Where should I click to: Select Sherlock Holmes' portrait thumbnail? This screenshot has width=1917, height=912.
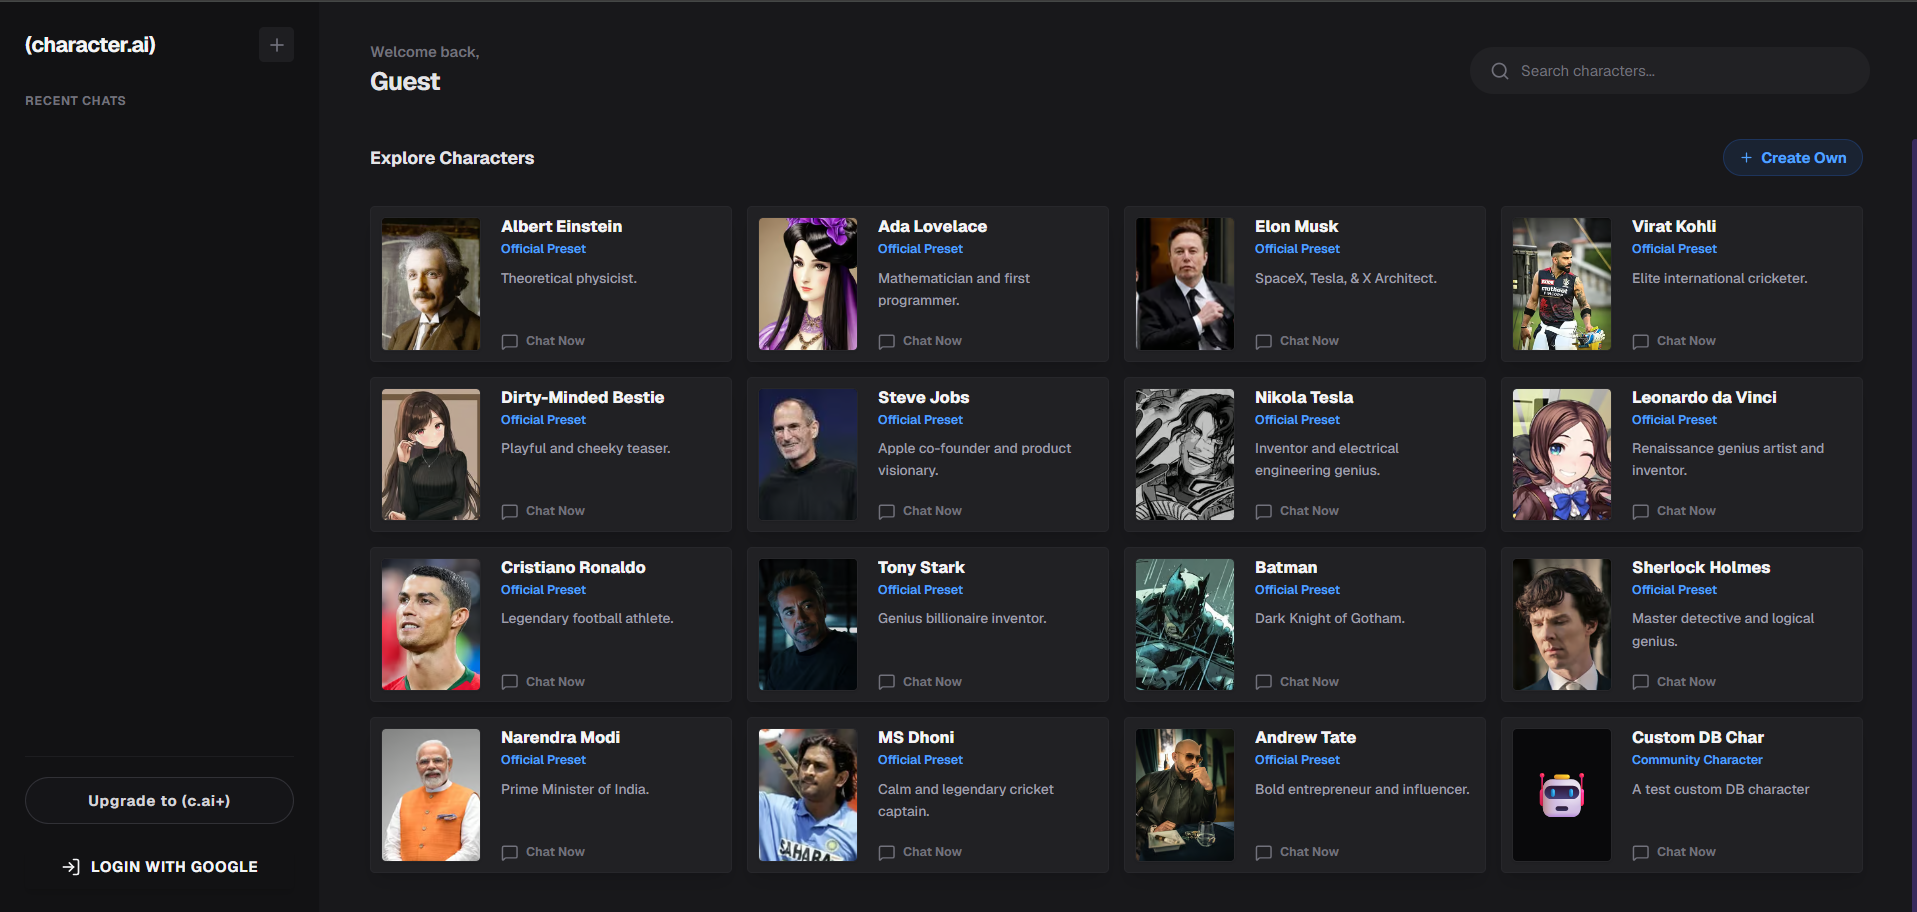tap(1562, 625)
